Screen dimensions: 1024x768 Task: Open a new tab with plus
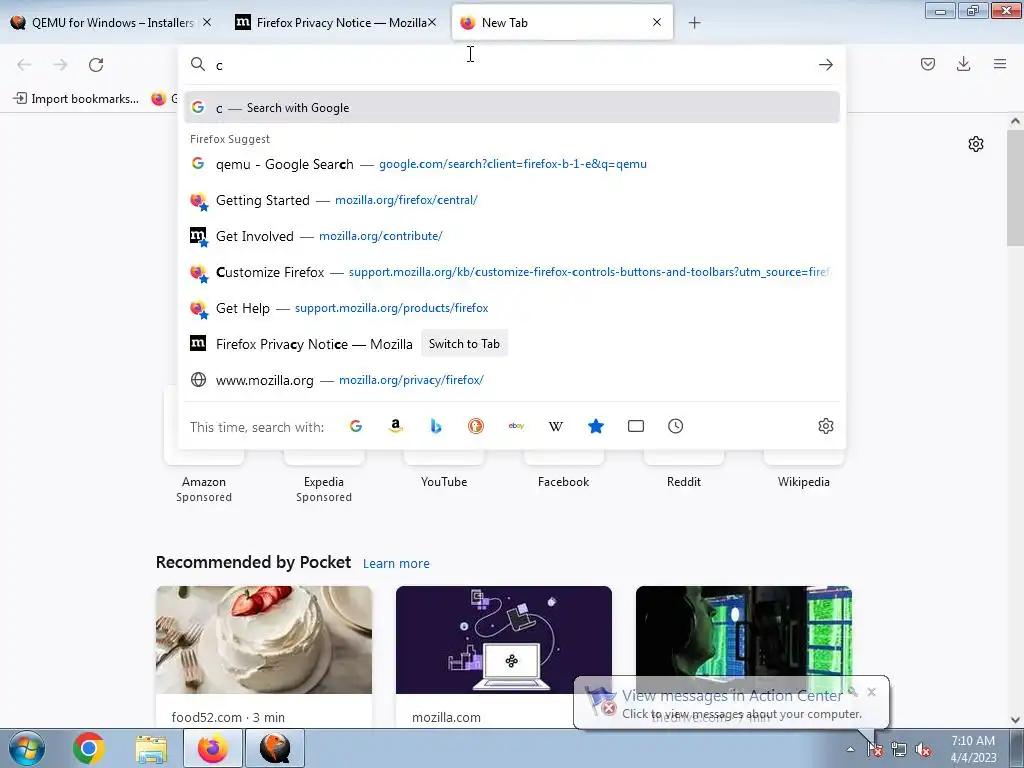click(694, 23)
